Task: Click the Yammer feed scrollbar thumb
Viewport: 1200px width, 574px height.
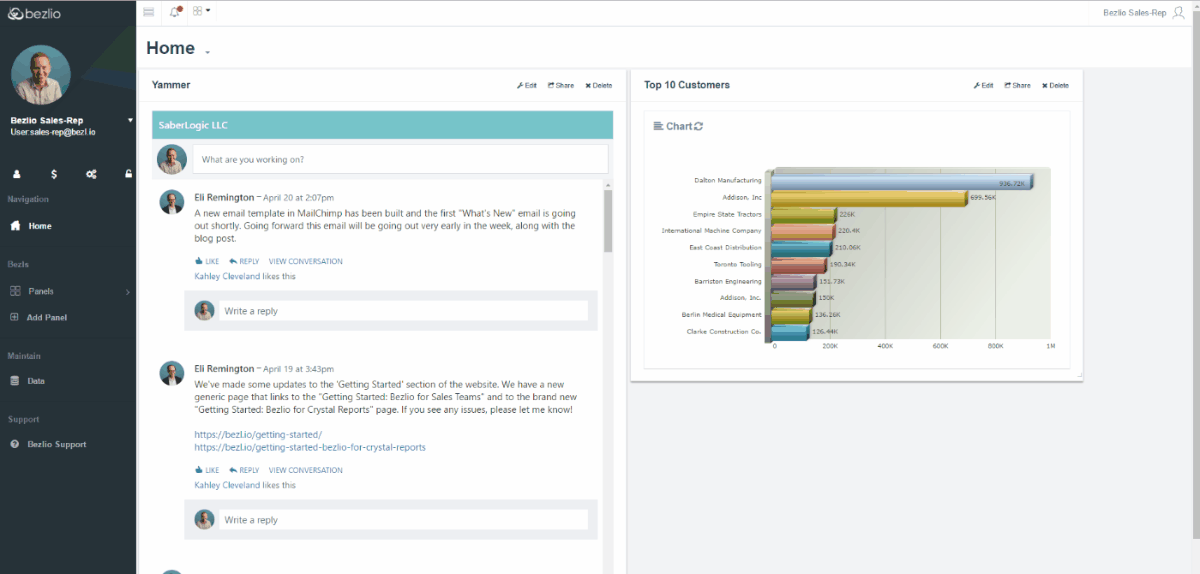Action: click(x=608, y=221)
